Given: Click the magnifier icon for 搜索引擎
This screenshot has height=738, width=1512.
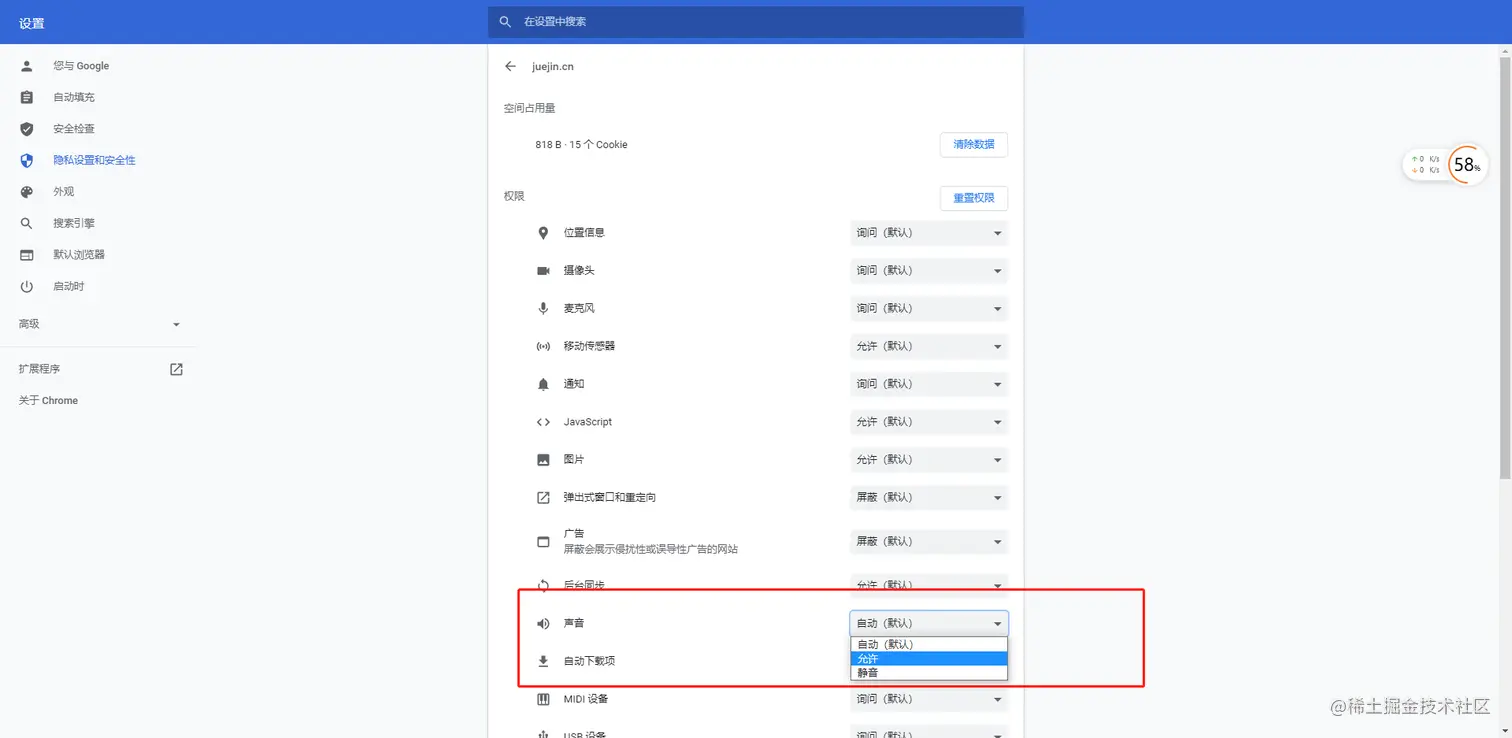Looking at the screenshot, I should [x=27, y=223].
